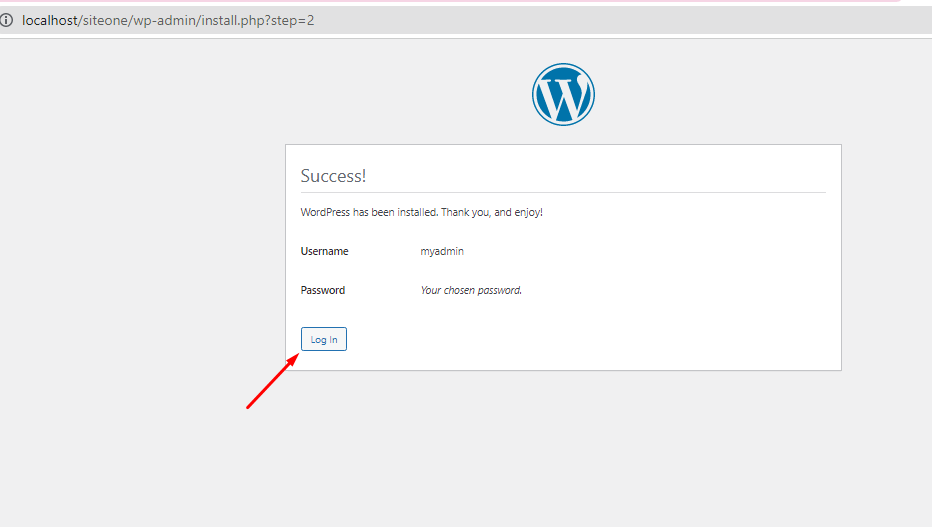Click the Log In button
The width and height of the screenshot is (932, 527).
coord(323,339)
